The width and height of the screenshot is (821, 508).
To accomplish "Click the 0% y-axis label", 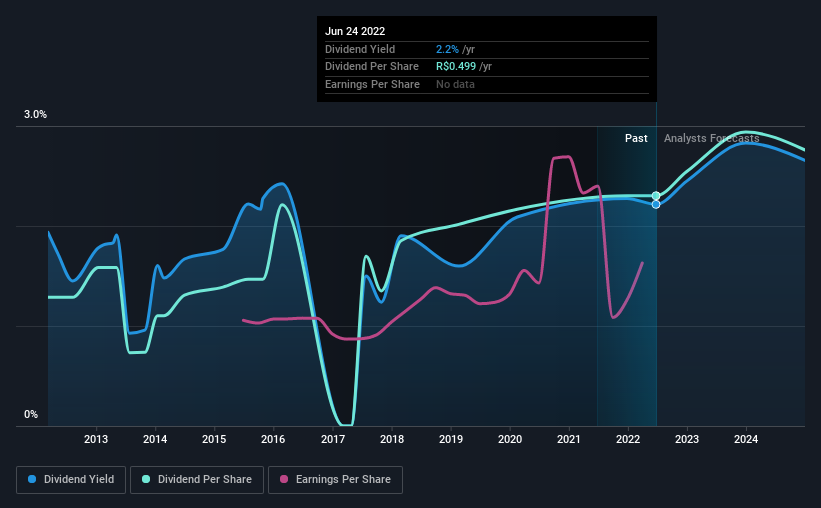I will (31, 414).
